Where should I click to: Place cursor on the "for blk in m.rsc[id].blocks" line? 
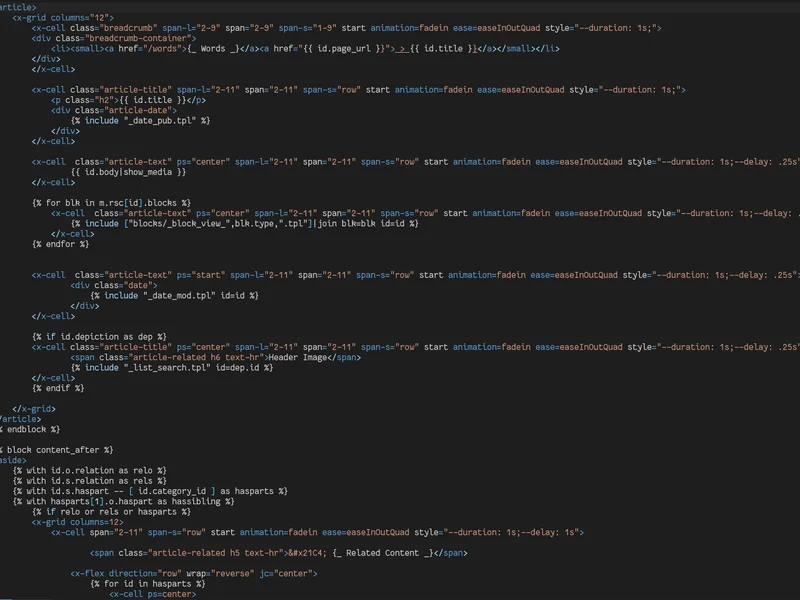click(111, 203)
